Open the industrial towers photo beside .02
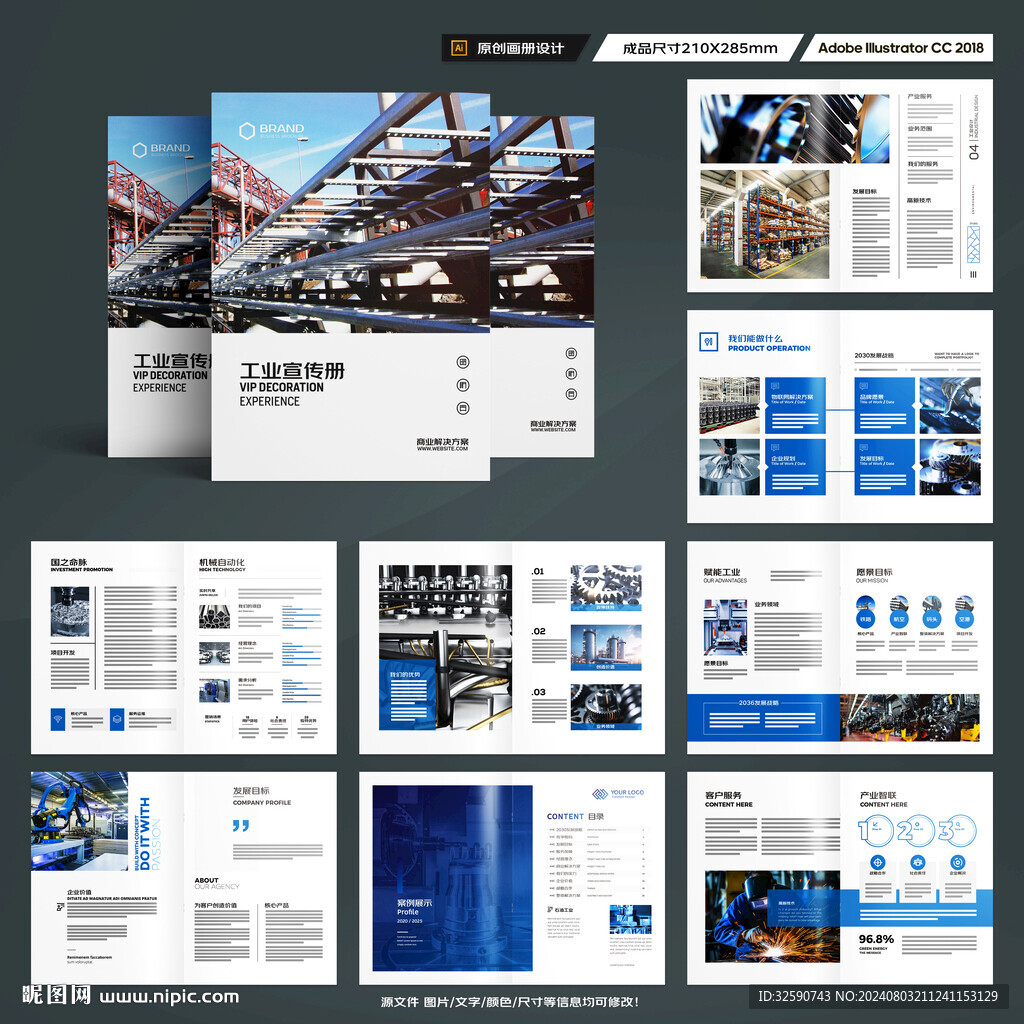The height and width of the screenshot is (1024, 1024). (606, 647)
